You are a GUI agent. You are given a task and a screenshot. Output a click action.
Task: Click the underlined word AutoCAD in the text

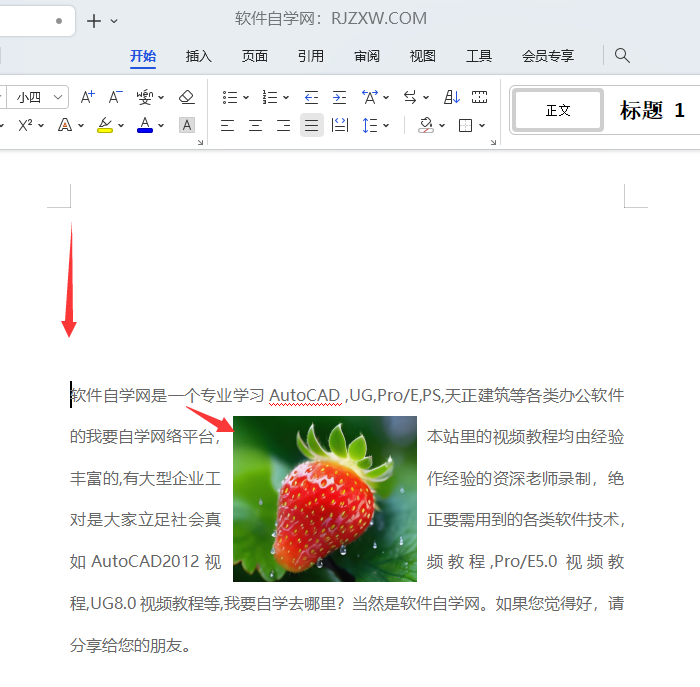[x=305, y=396]
